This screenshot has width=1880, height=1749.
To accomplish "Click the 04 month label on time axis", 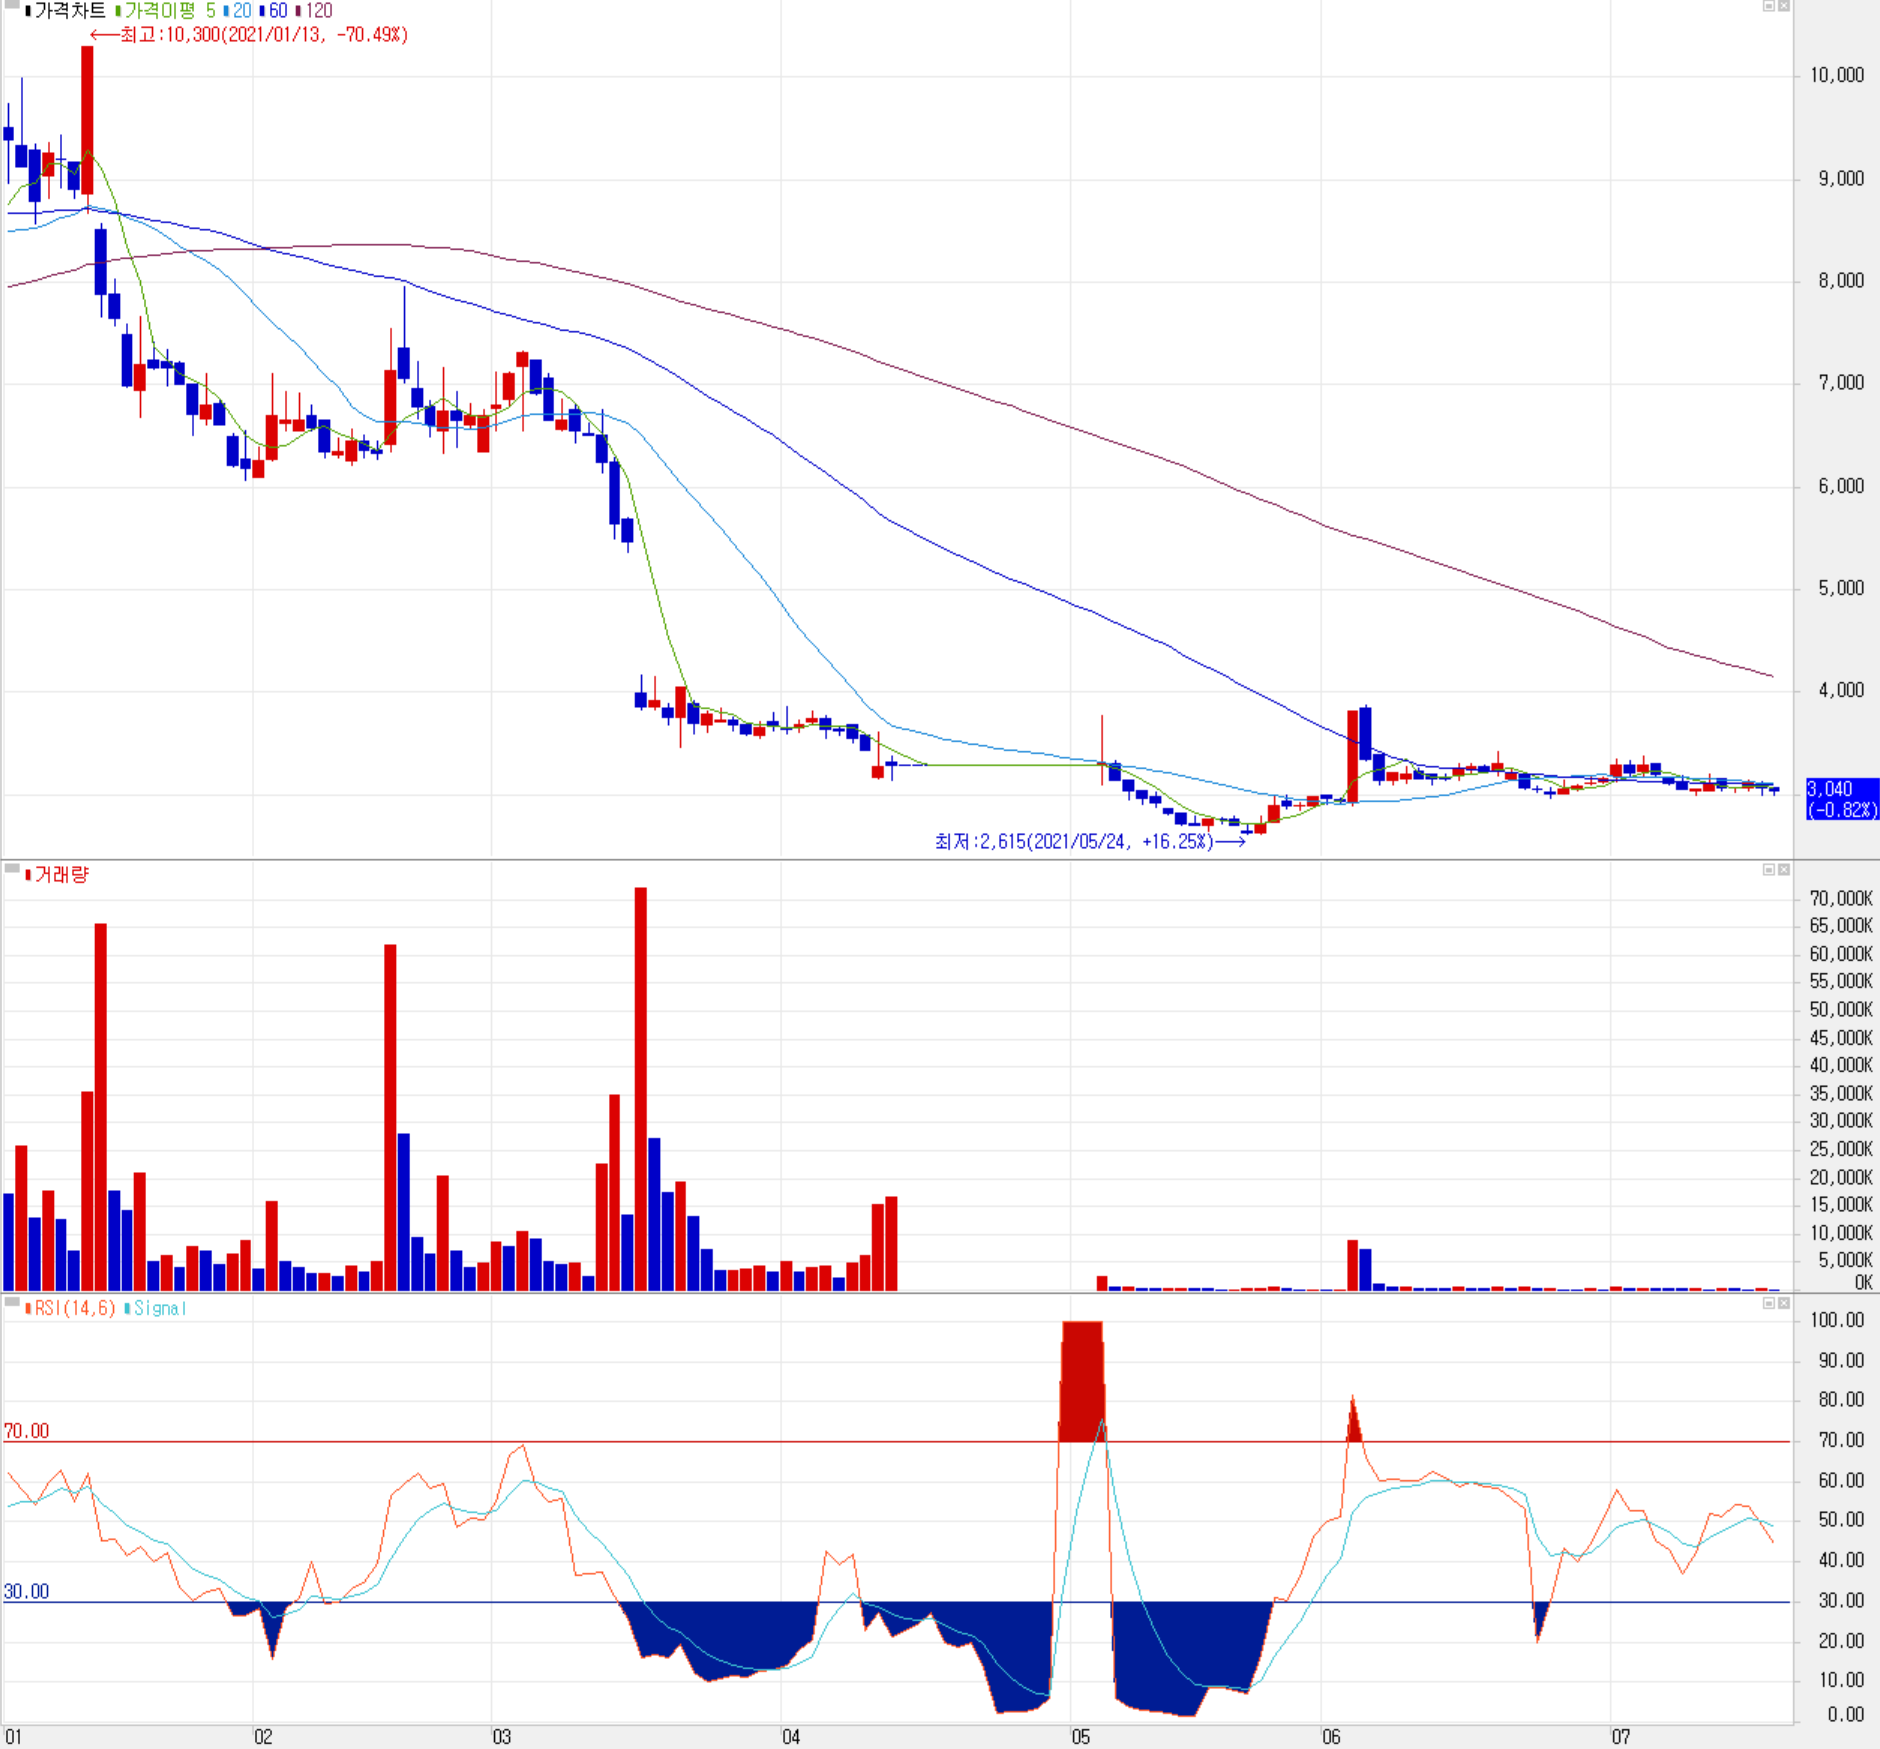I will (791, 1737).
